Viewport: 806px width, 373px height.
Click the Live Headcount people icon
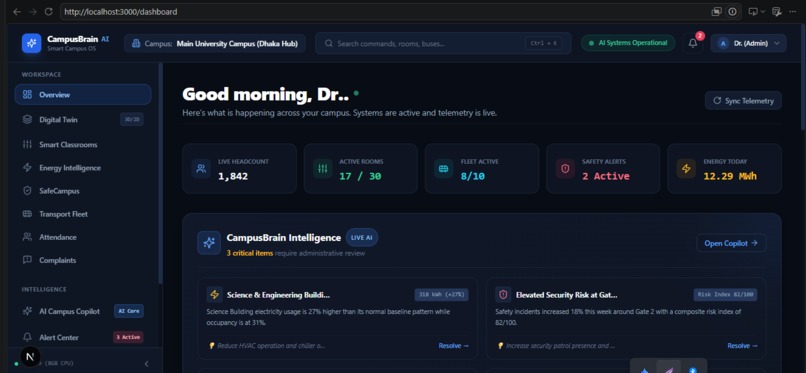click(x=201, y=169)
